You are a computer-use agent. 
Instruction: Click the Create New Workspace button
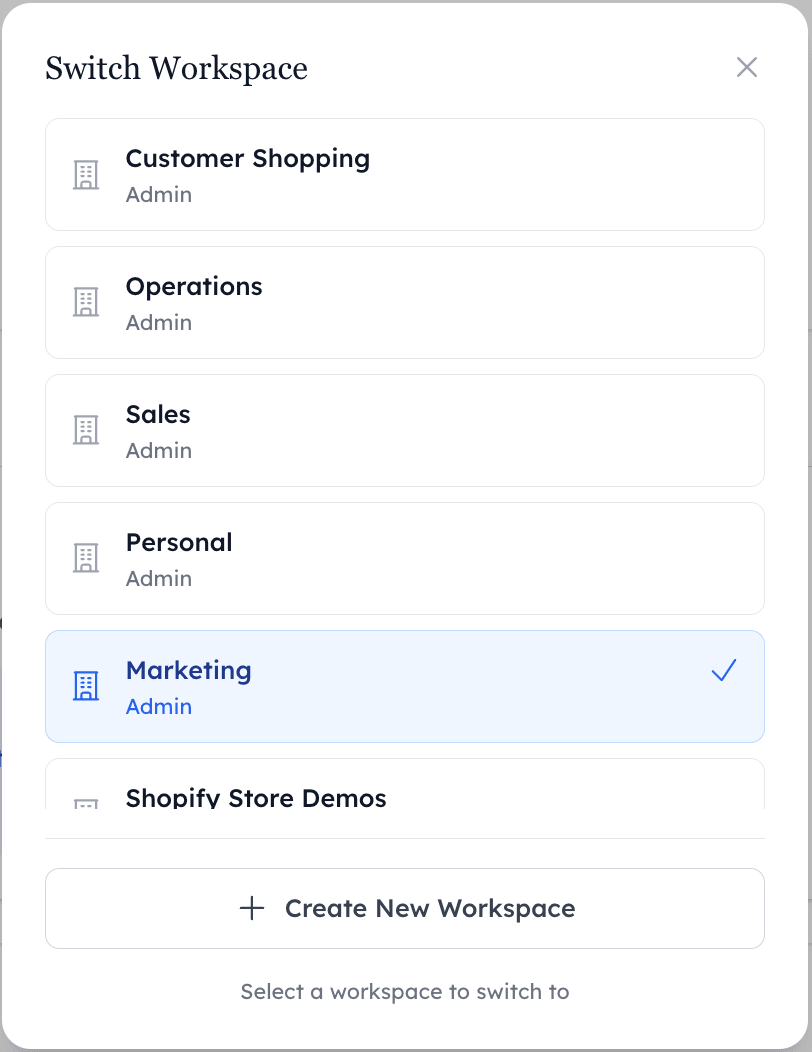pyautogui.click(x=405, y=908)
